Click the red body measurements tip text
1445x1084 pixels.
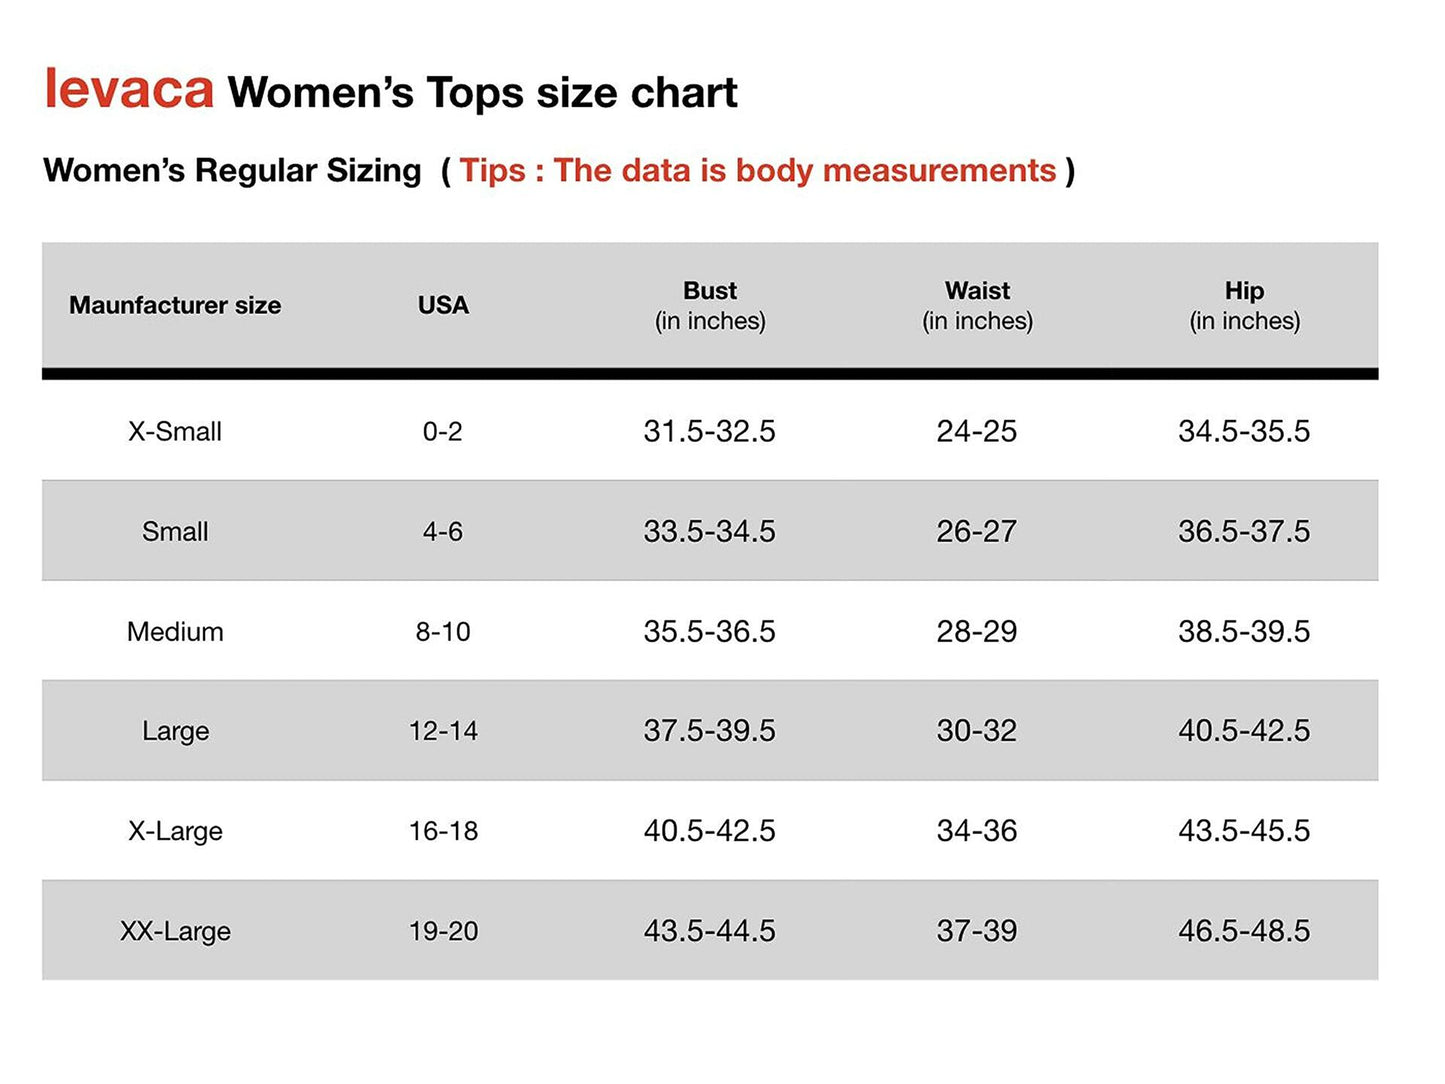coord(757,171)
